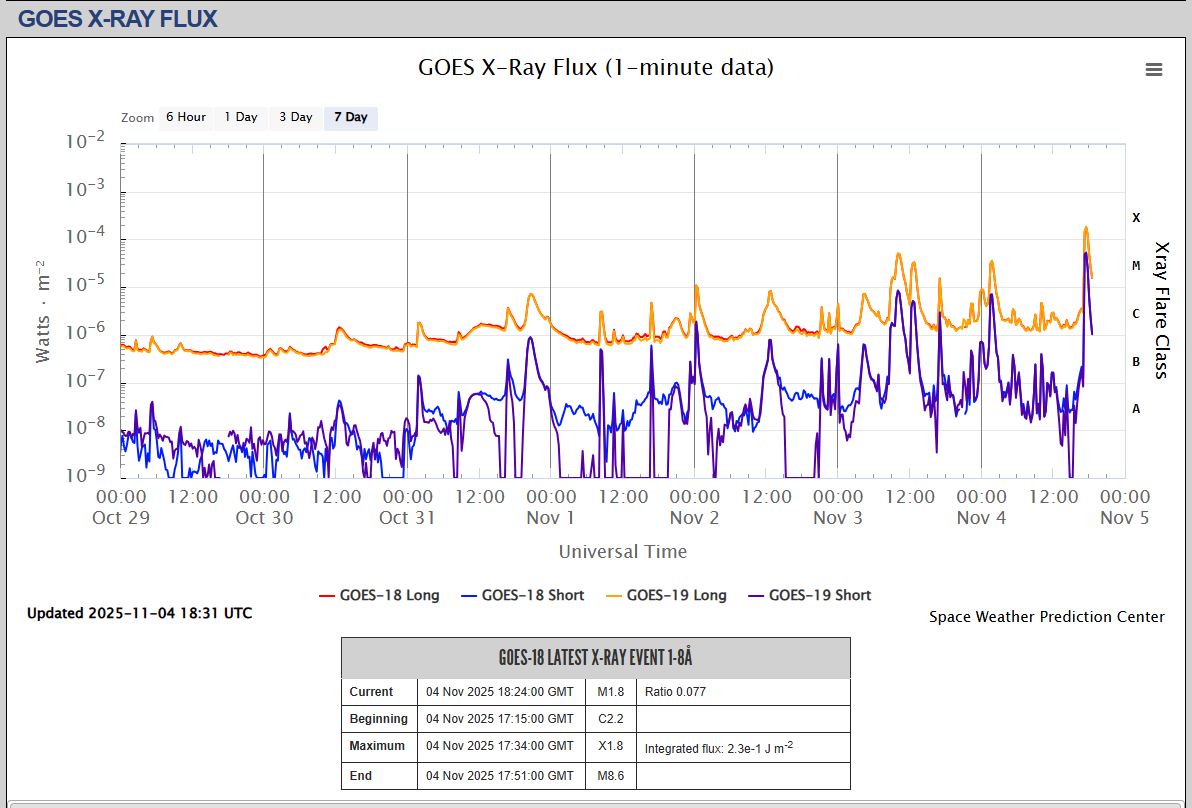Click the X flare class axis label
This screenshot has height=808, width=1192.
[1136, 217]
